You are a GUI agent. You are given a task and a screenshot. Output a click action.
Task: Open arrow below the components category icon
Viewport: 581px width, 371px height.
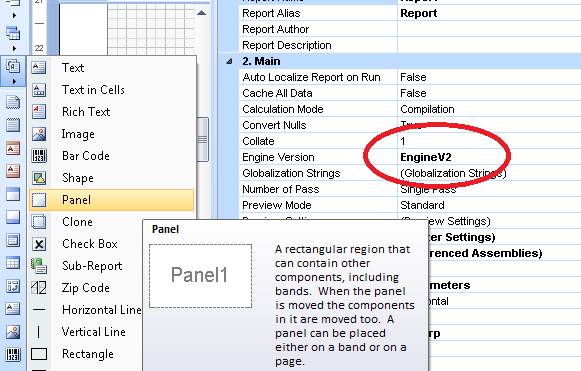pos(14,81)
